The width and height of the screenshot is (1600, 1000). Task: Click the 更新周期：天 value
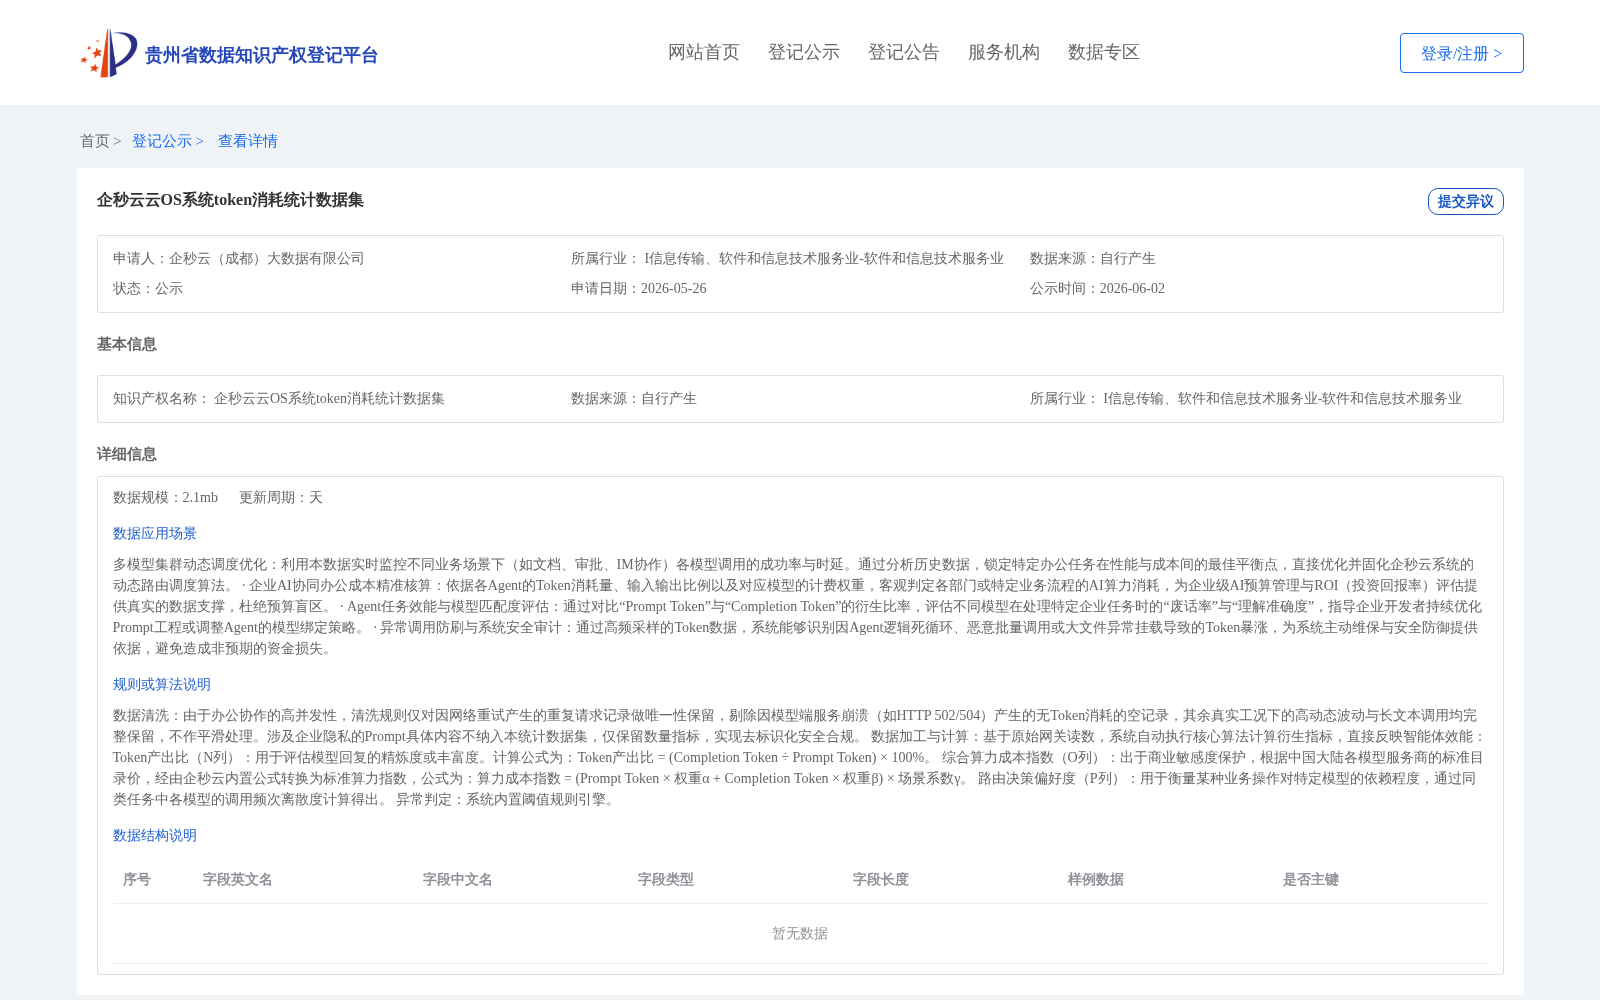pos(281,497)
